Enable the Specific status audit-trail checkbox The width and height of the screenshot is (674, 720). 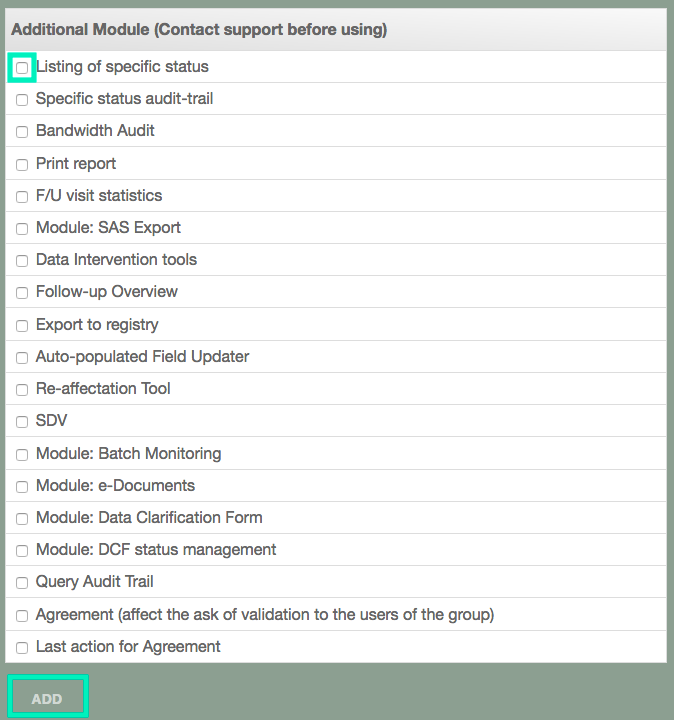click(x=22, y=100)
